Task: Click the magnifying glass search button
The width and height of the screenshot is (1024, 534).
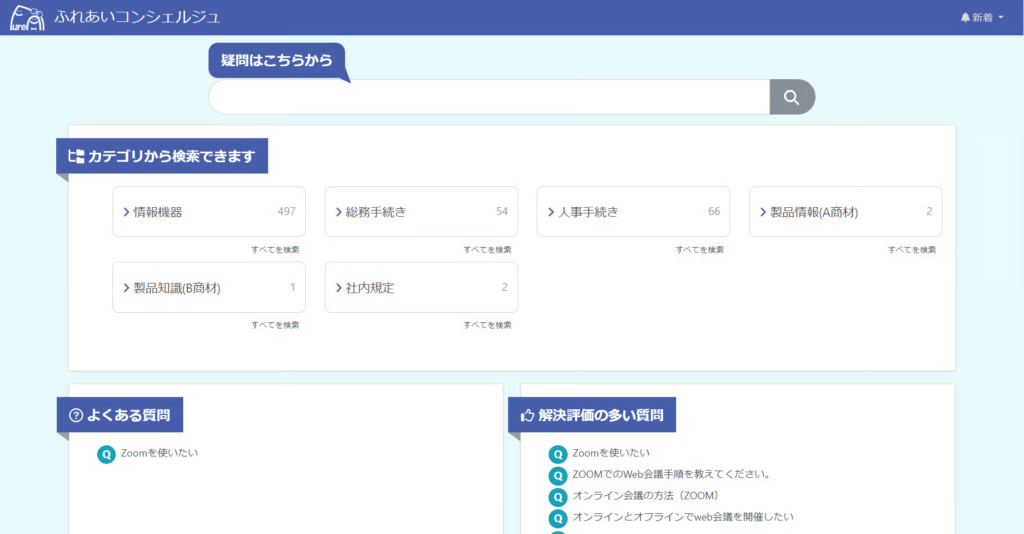Action: tap(792, 97)
